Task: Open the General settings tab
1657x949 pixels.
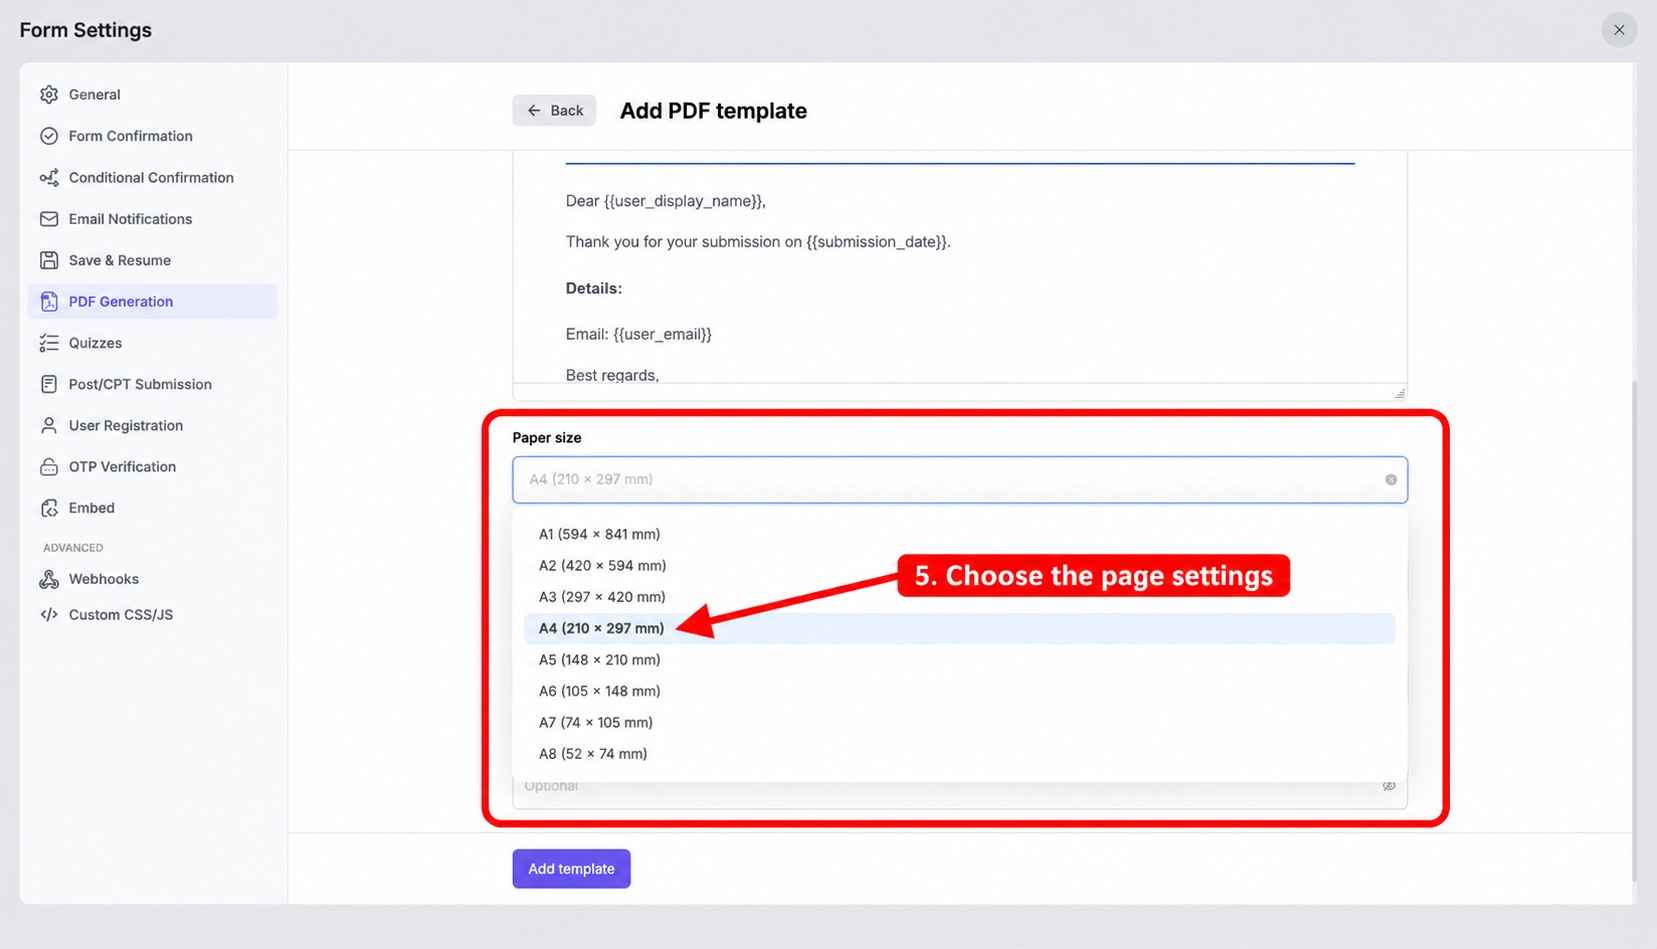Action: coord(153,94)
